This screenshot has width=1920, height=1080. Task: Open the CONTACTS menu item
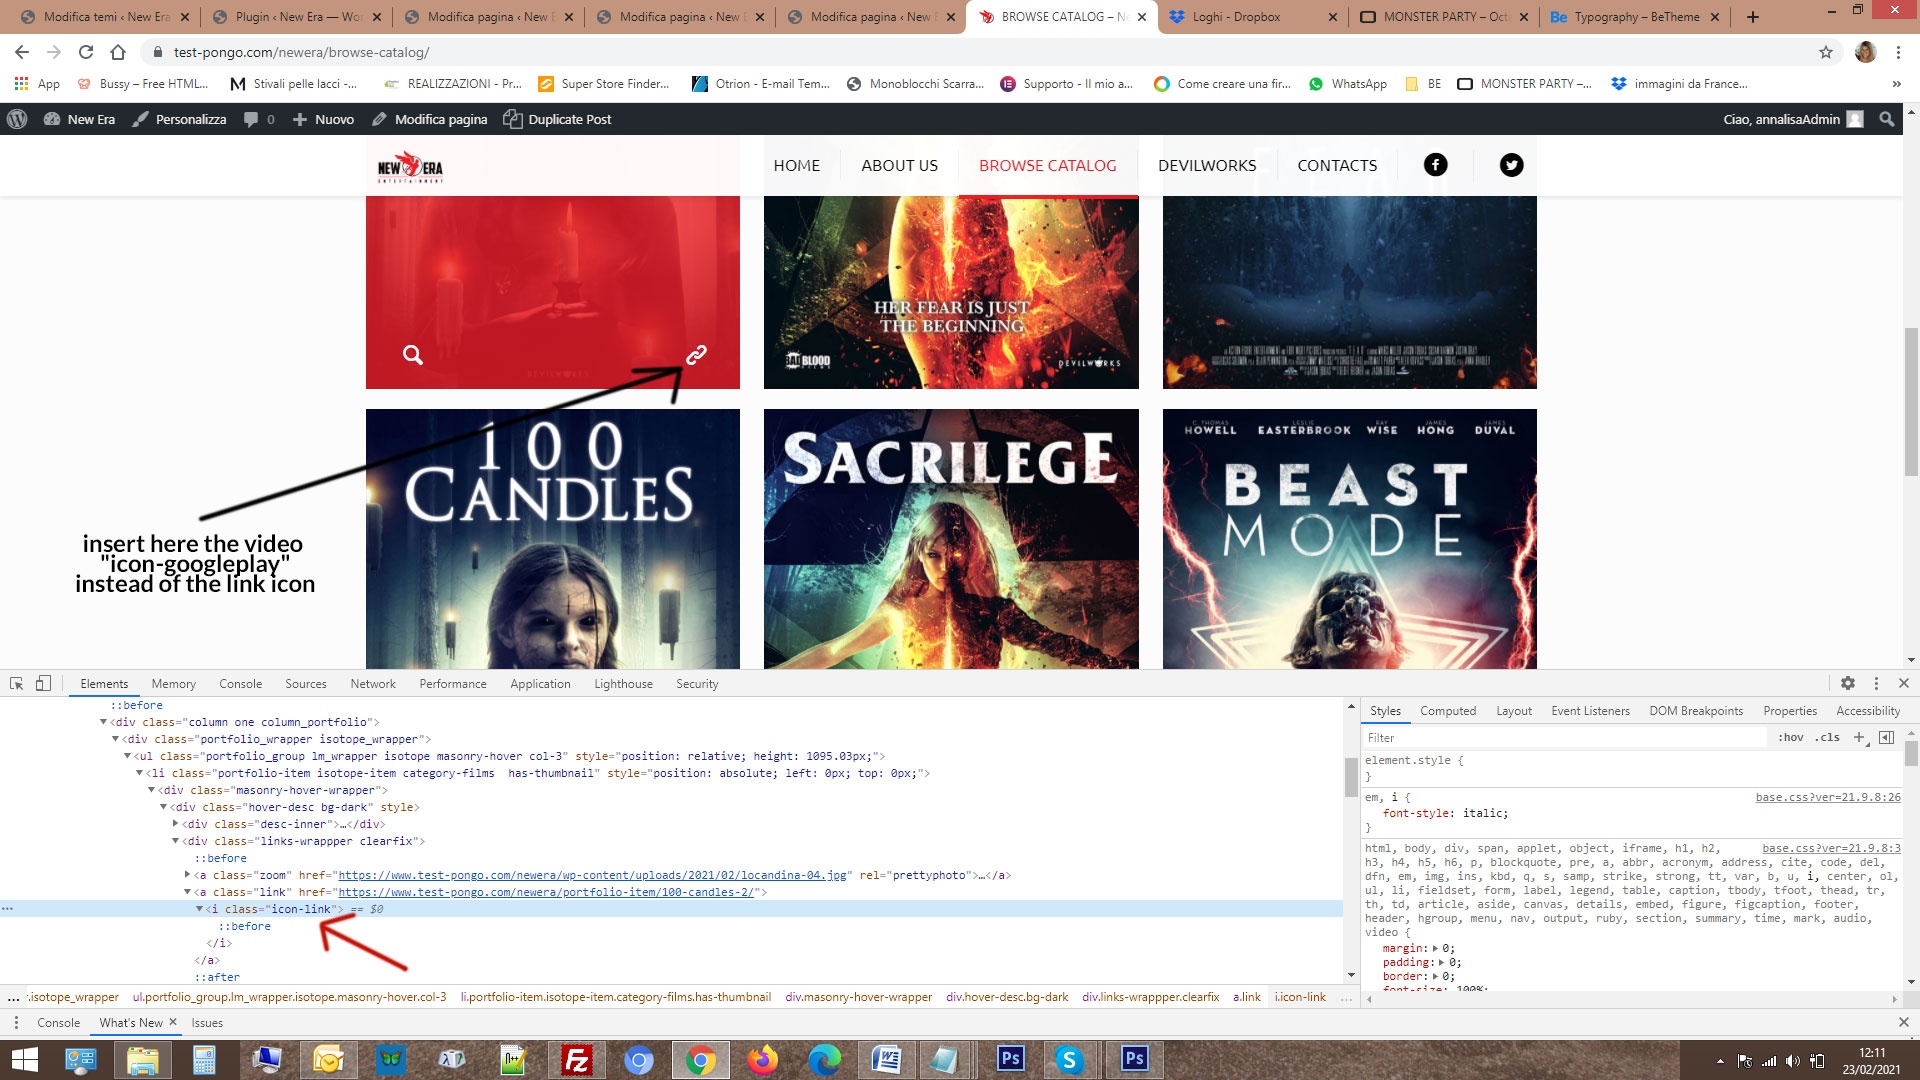tap(1337, 165)
